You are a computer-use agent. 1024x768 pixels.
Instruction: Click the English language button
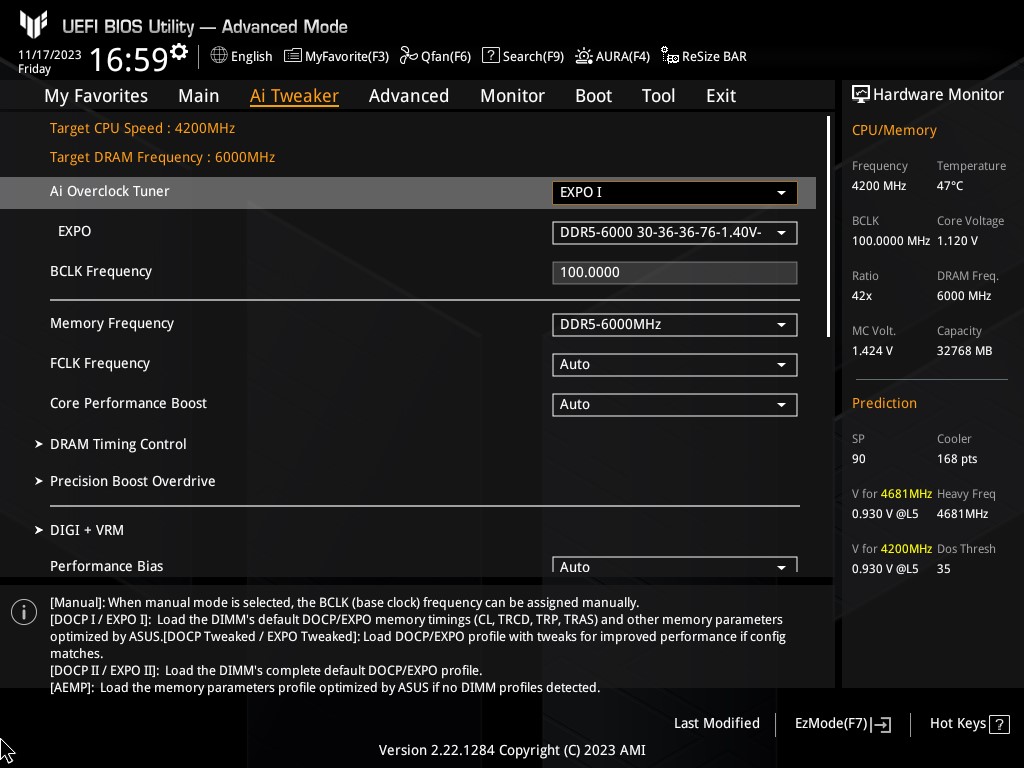pyautogui.click(x=251, y=56)
